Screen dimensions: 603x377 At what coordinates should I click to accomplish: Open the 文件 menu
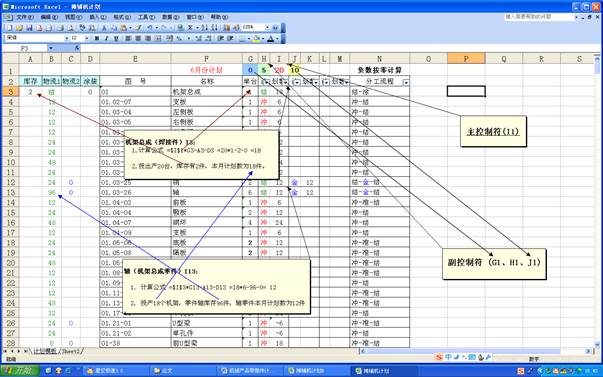click(x=25, y=17)
